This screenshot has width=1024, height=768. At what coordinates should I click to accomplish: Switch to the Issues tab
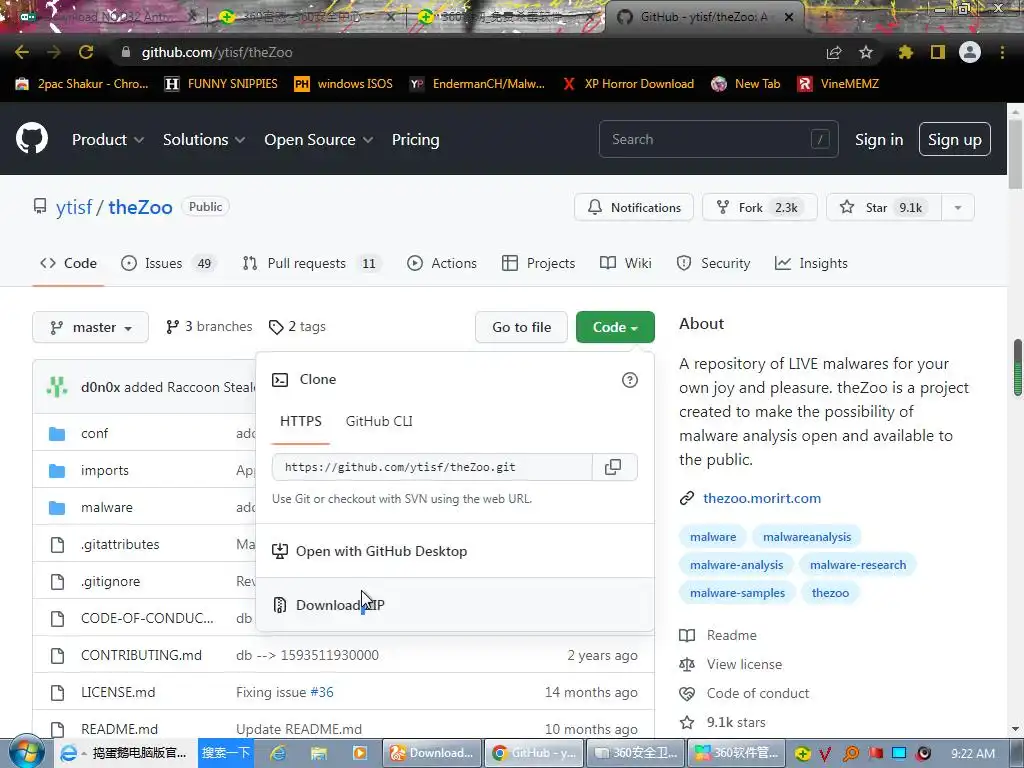pos(169,263)
